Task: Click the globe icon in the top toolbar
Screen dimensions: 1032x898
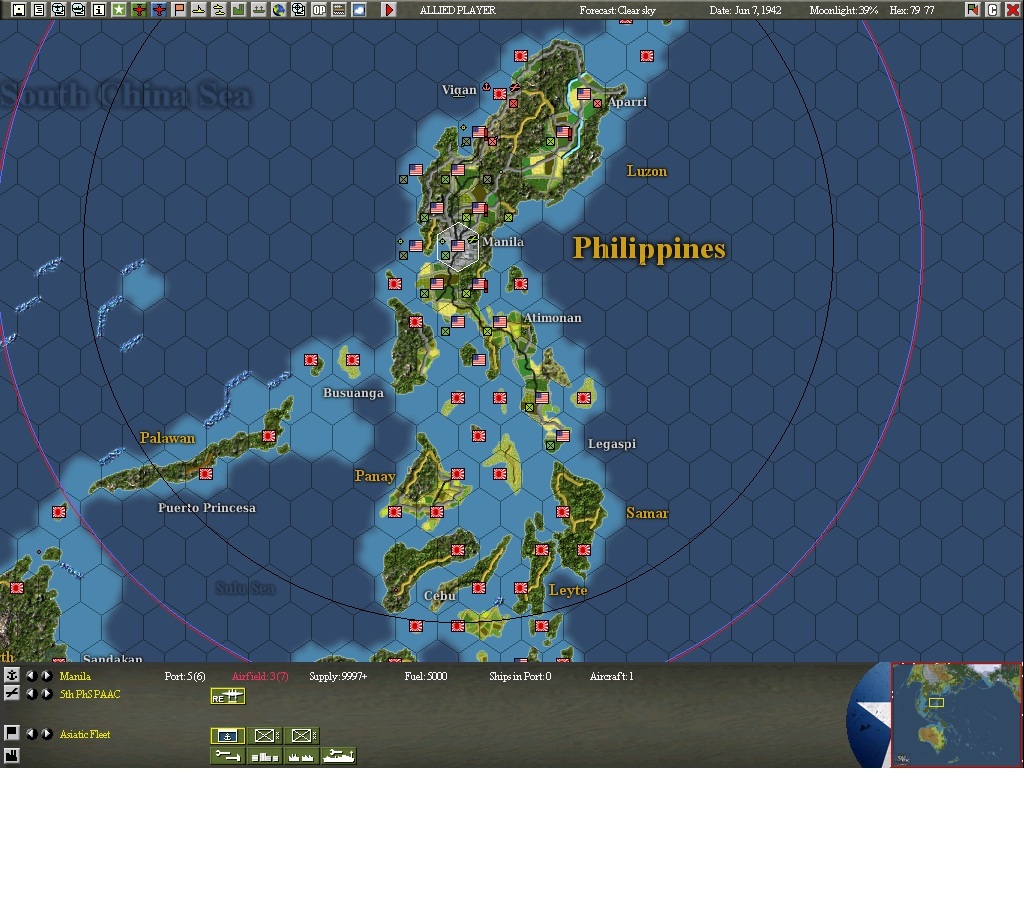Action: pyautogui.click(x=279, y=10)
